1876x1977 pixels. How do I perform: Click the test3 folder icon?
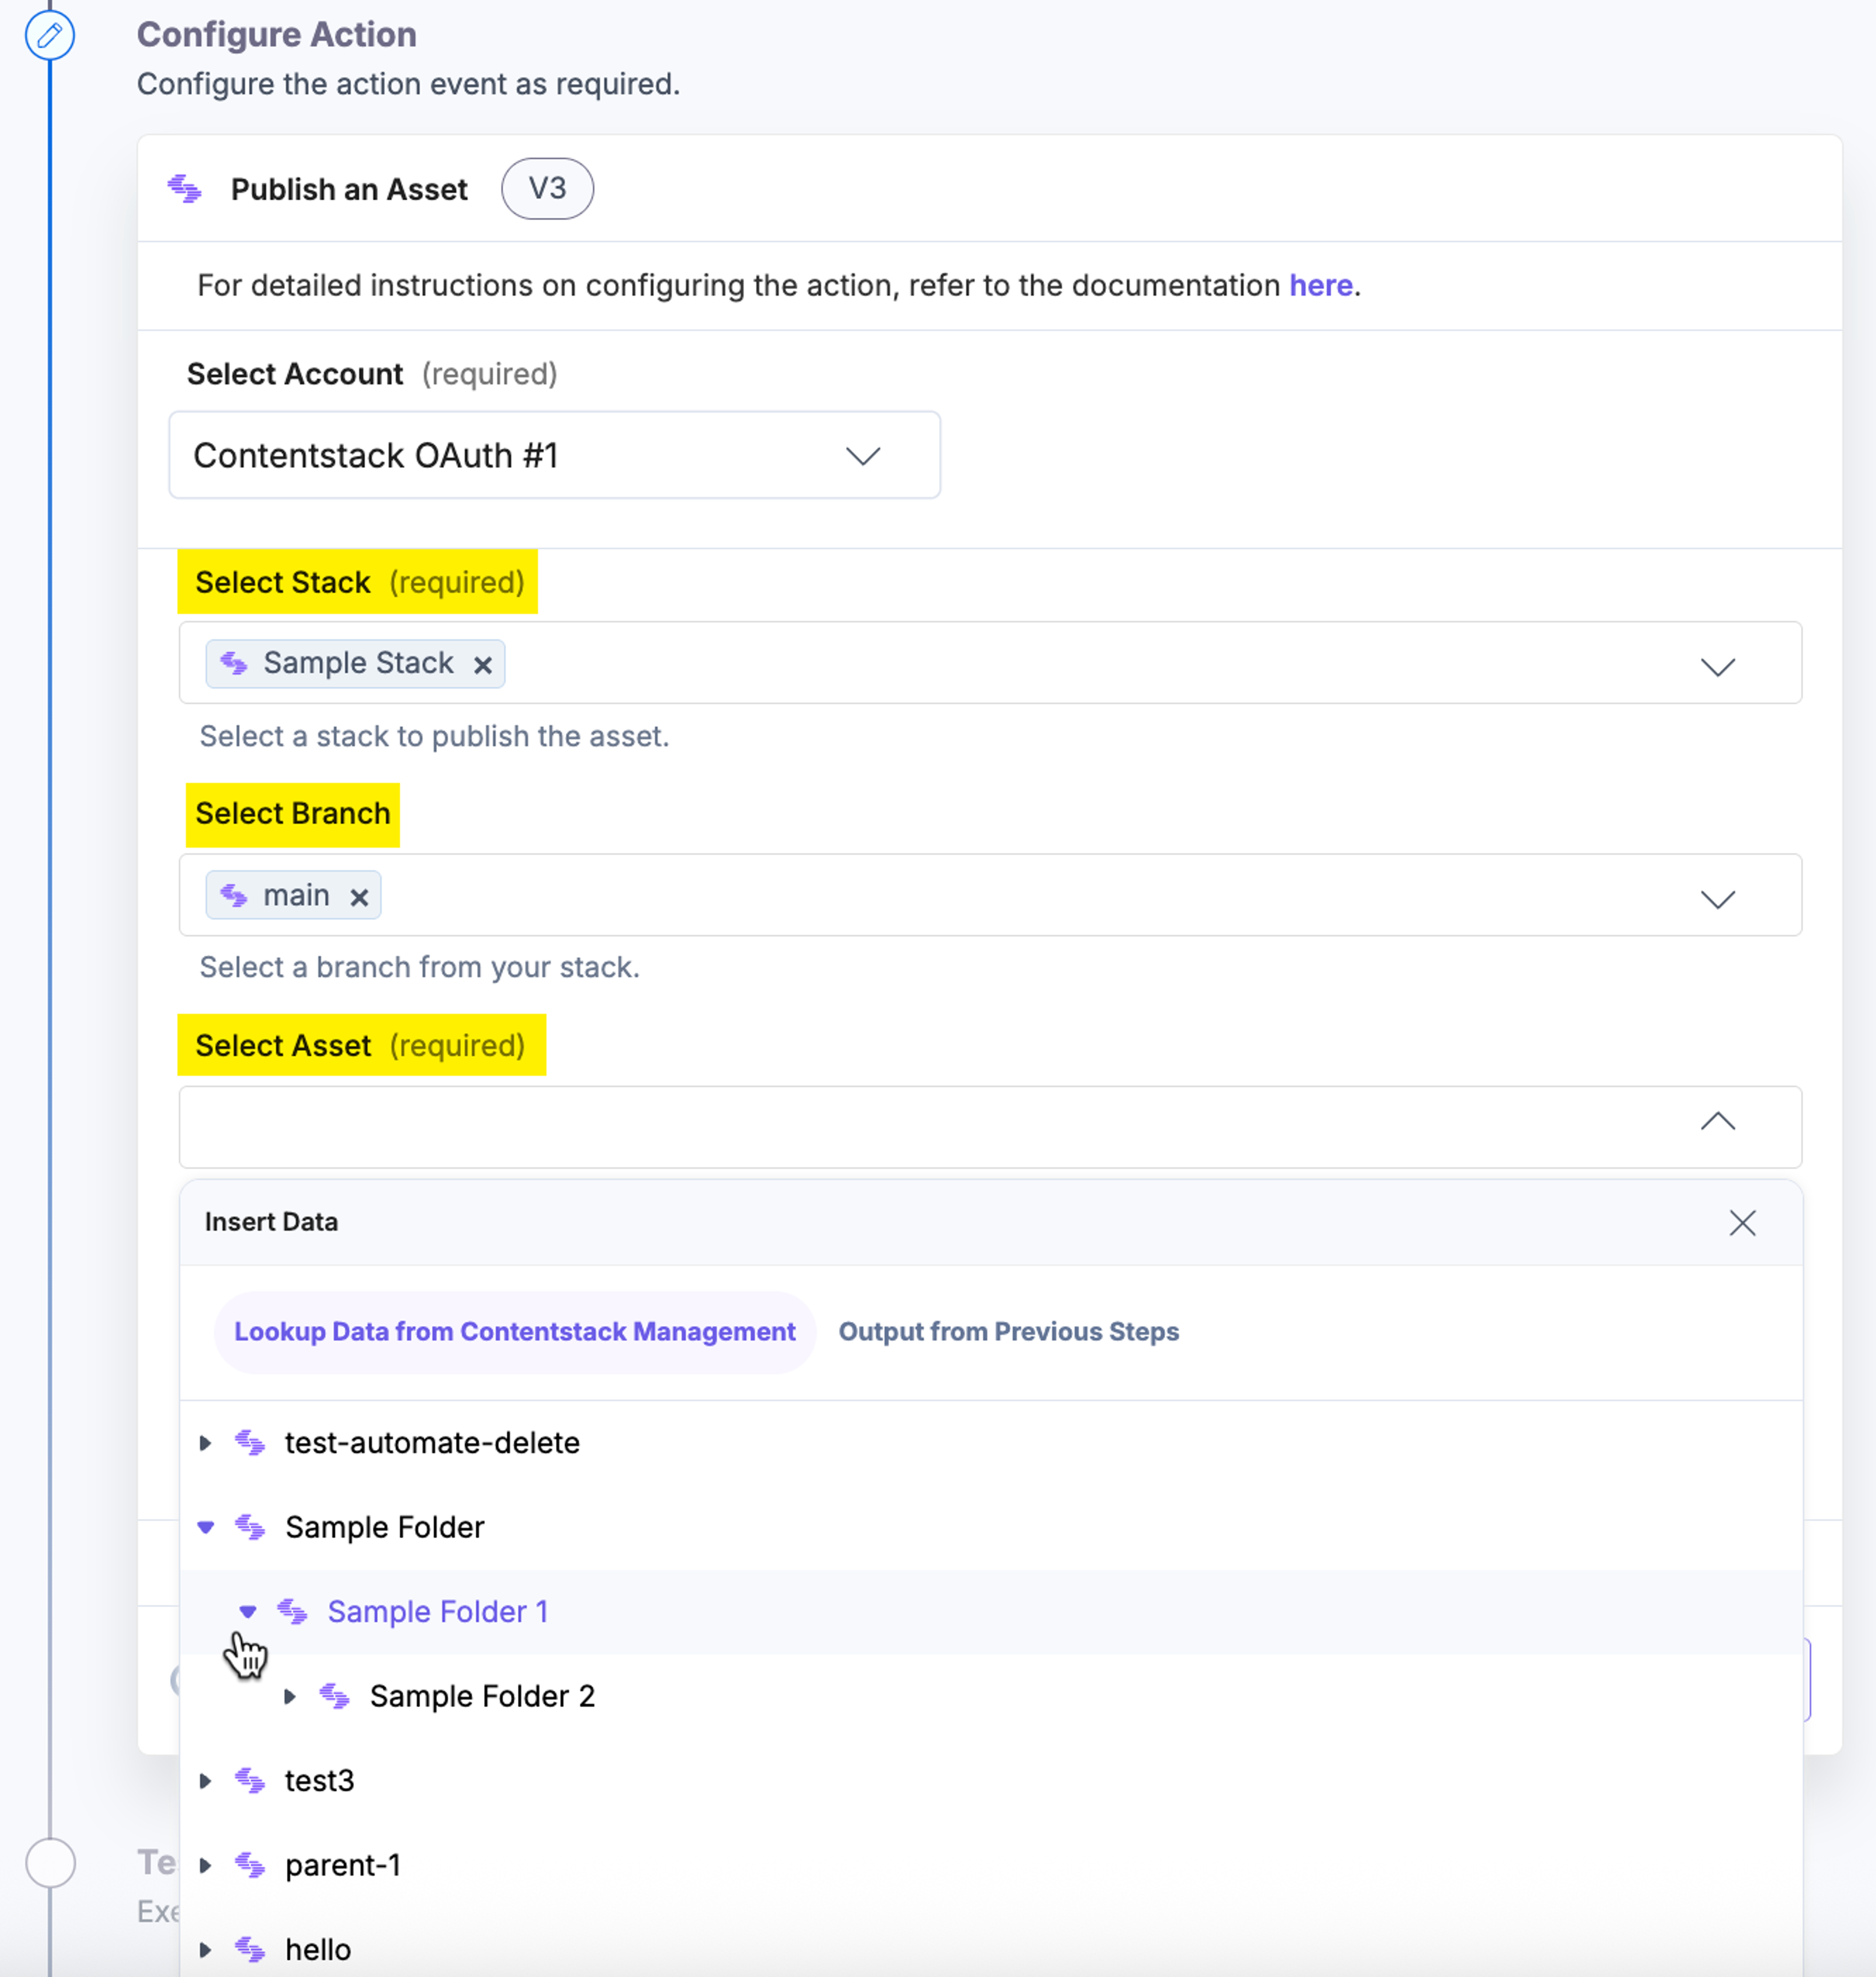(250, 1781)
